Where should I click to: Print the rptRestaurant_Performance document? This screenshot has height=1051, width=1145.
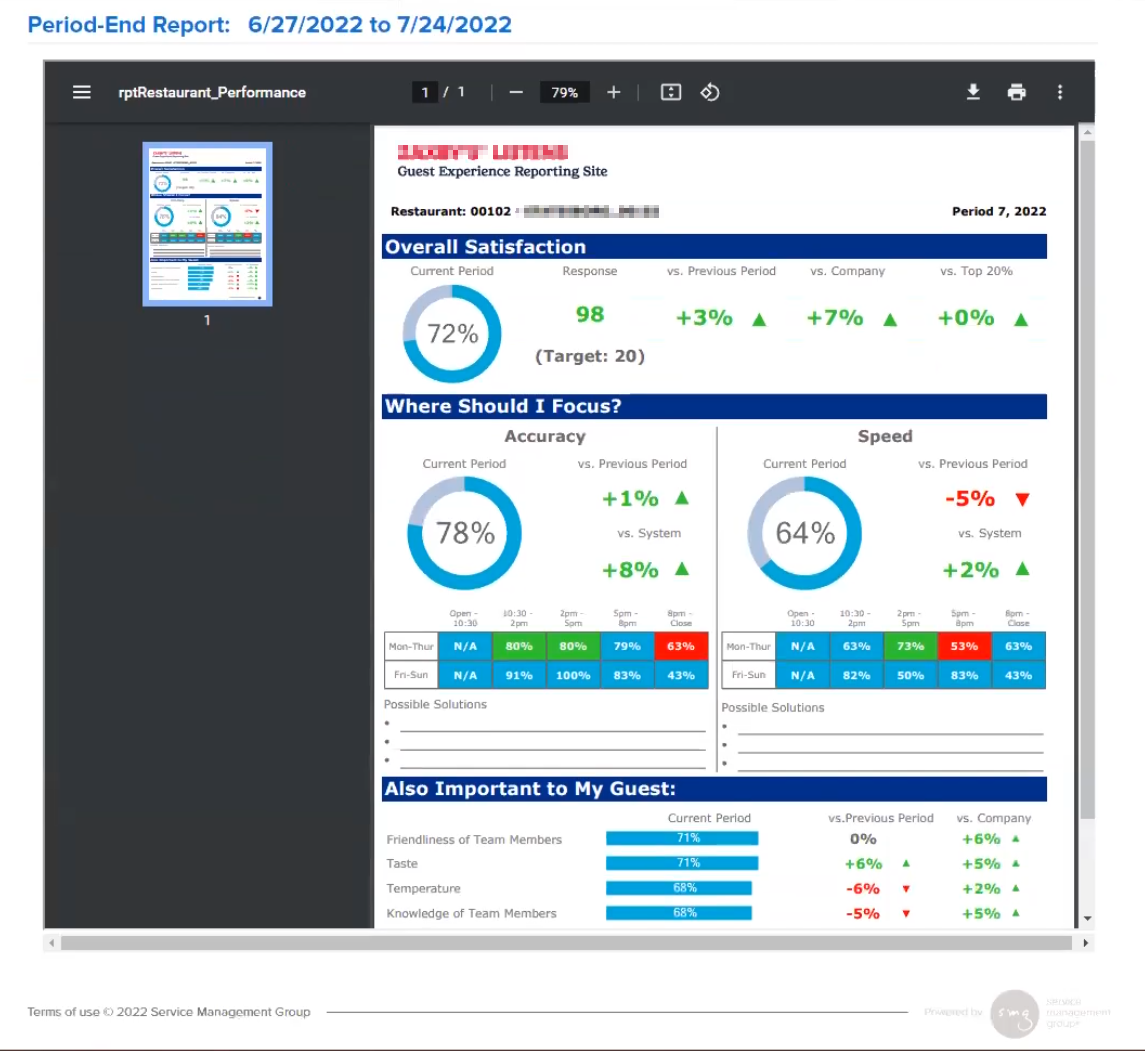pos(1016,91)
